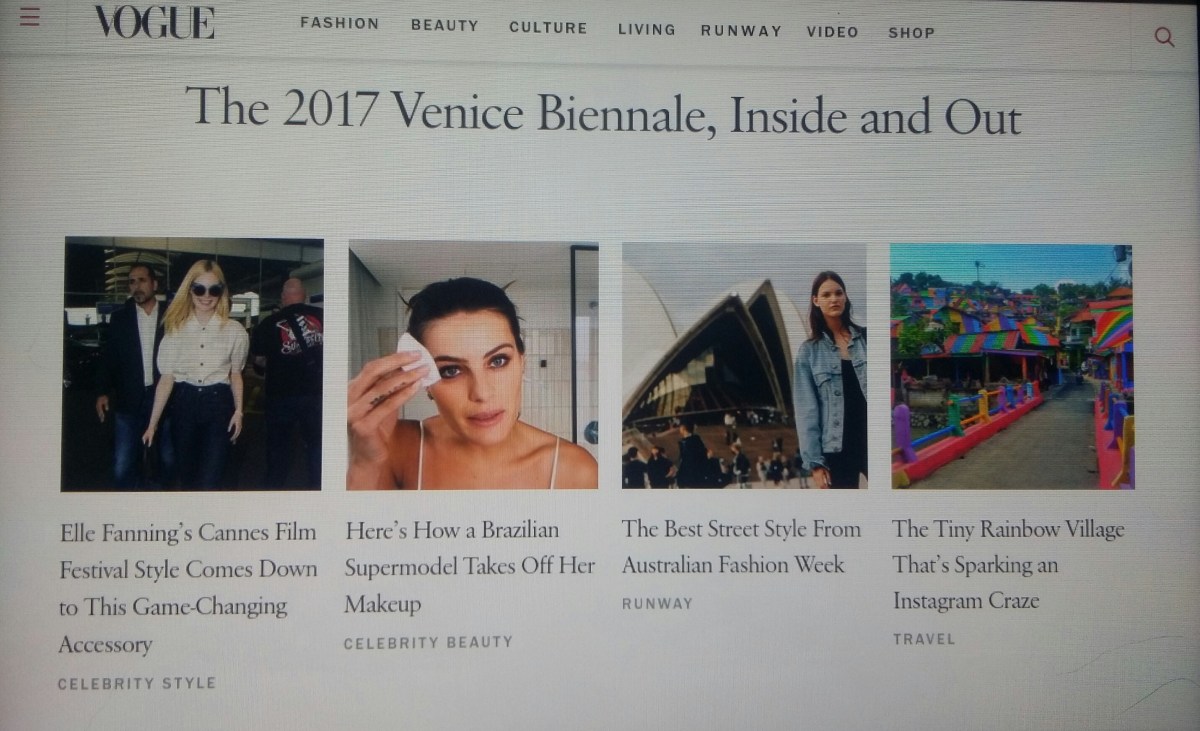Viewport: 1200px width, 731px height.
Task: Open the rainbow village photo thumbnail
Action: click(x=1012, y=367)
